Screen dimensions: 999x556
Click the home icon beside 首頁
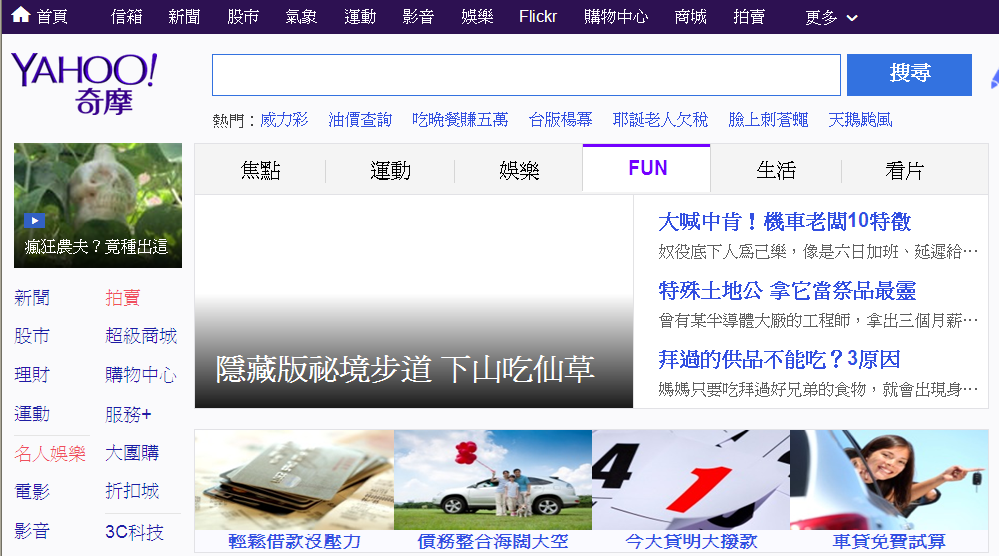(20, 16)
